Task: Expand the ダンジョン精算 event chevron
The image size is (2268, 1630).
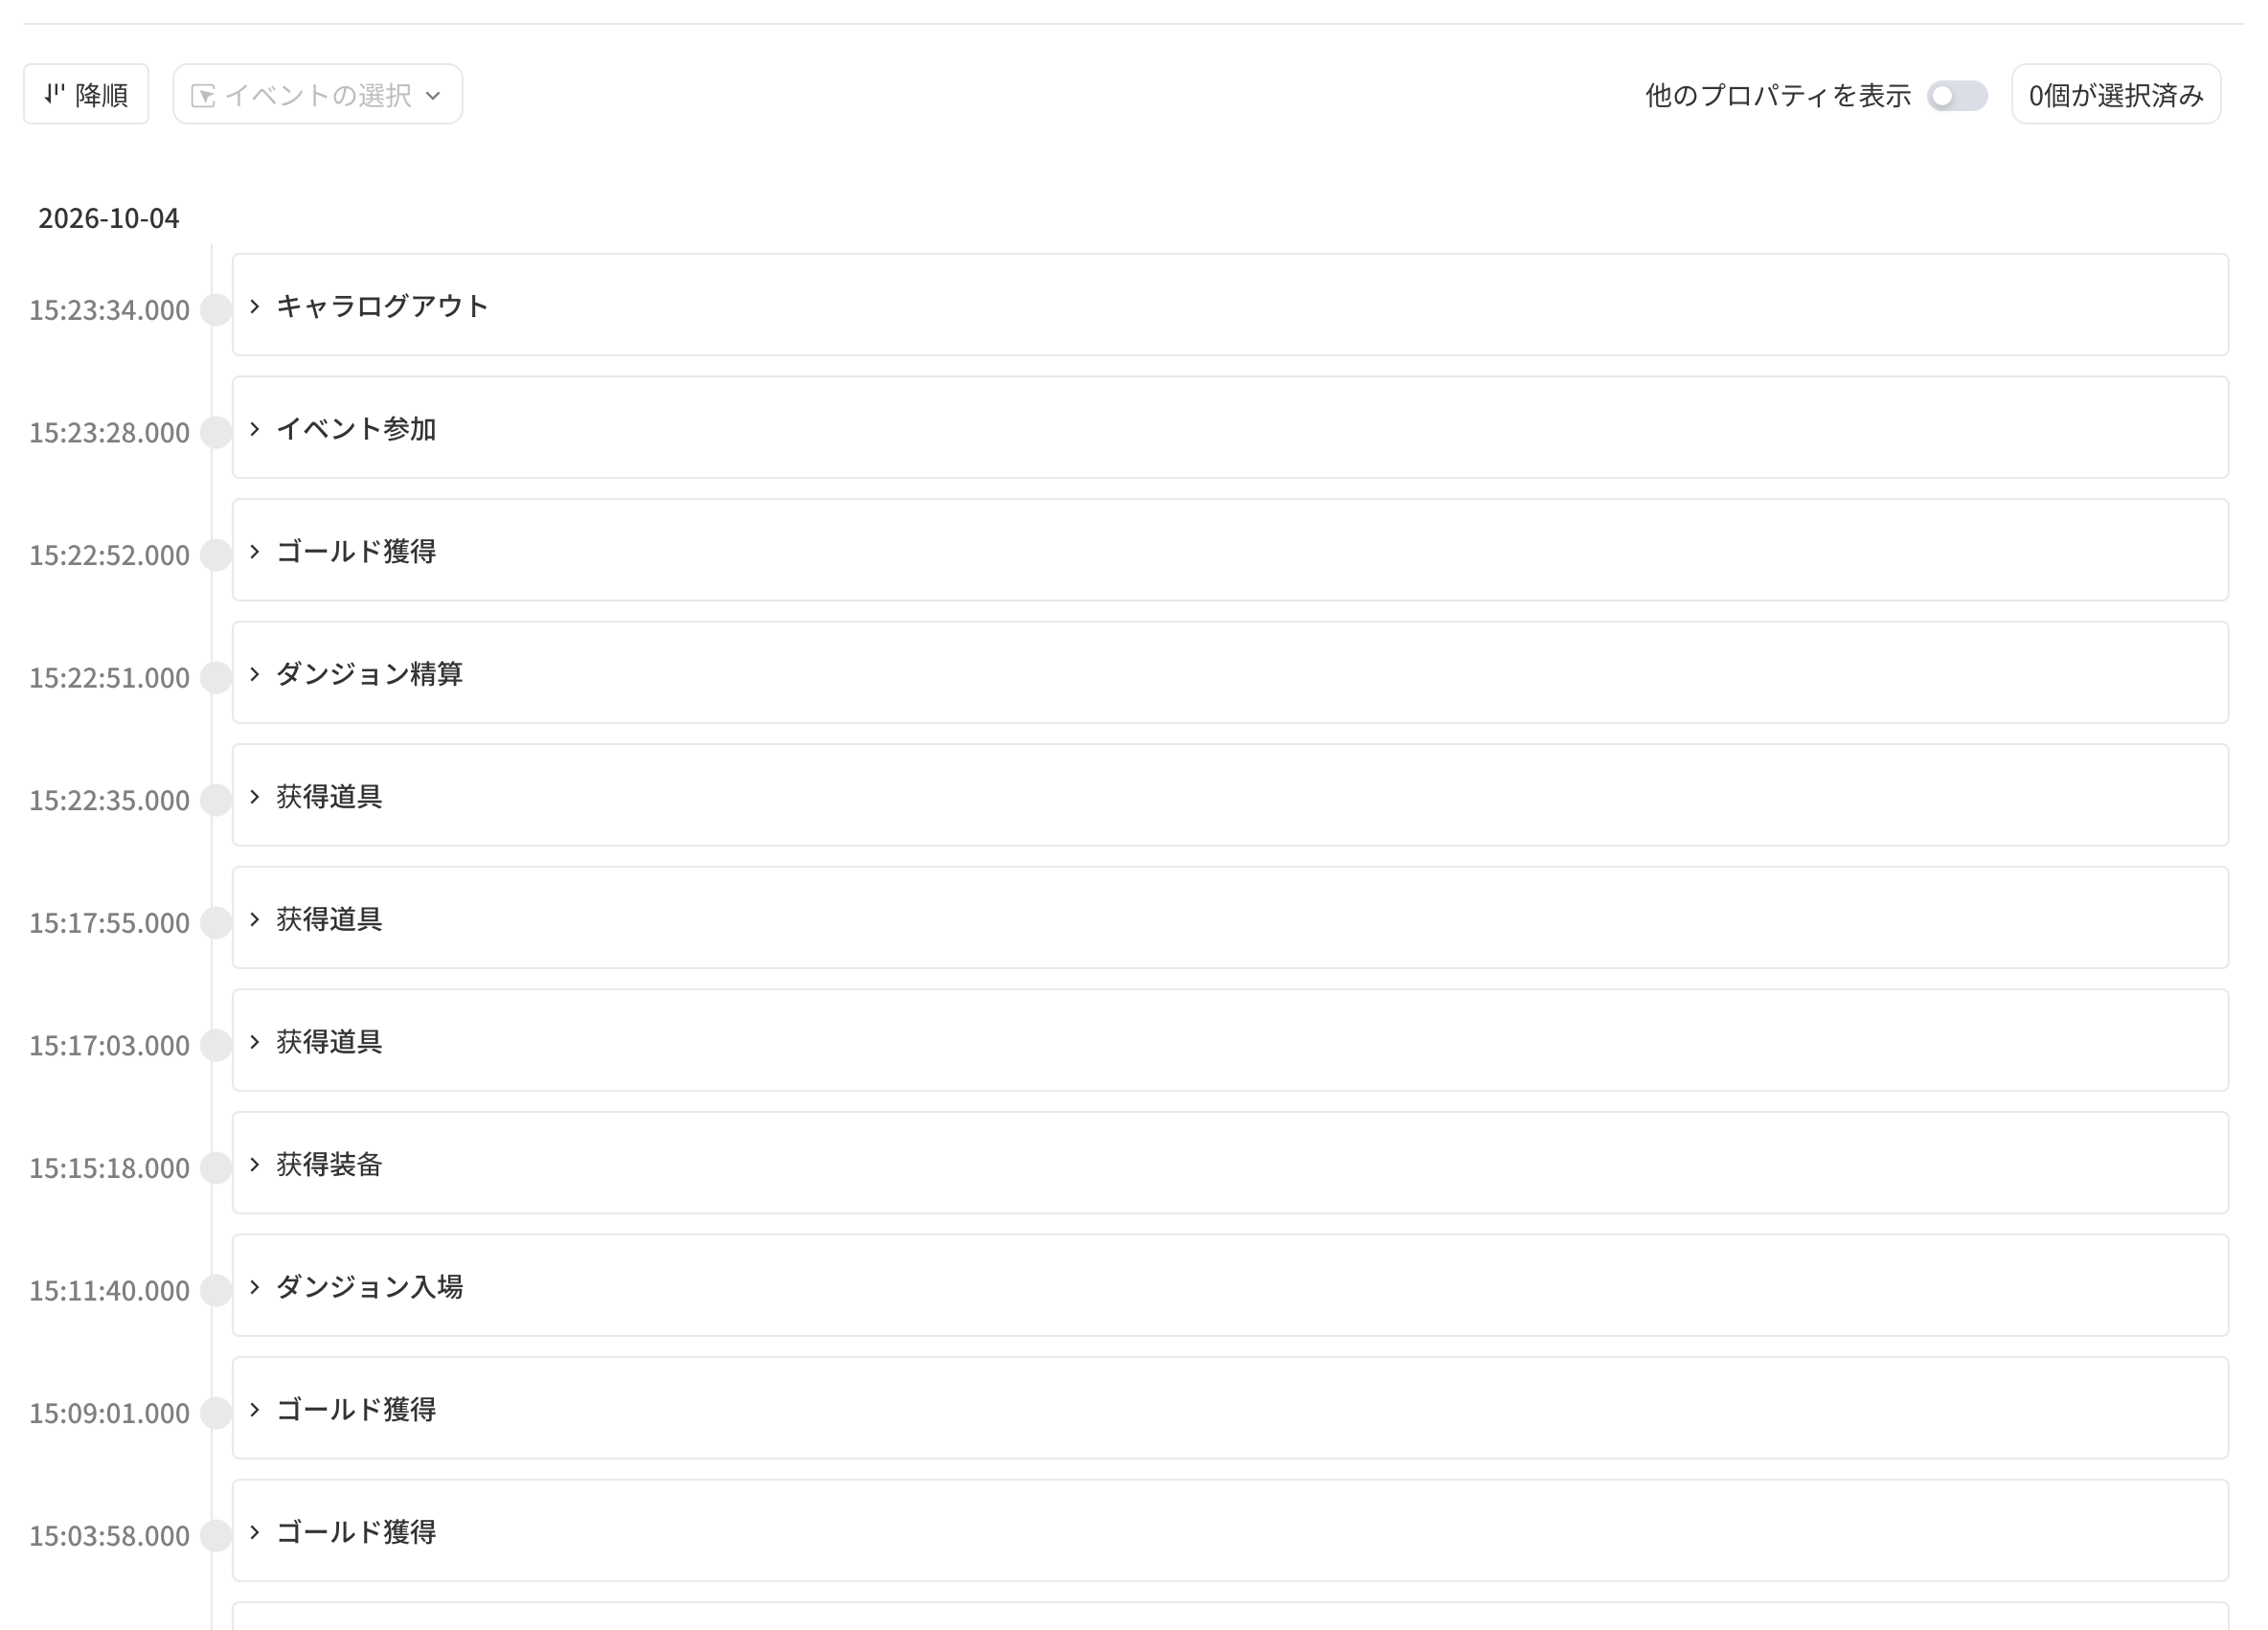Action: pos(255,673)
